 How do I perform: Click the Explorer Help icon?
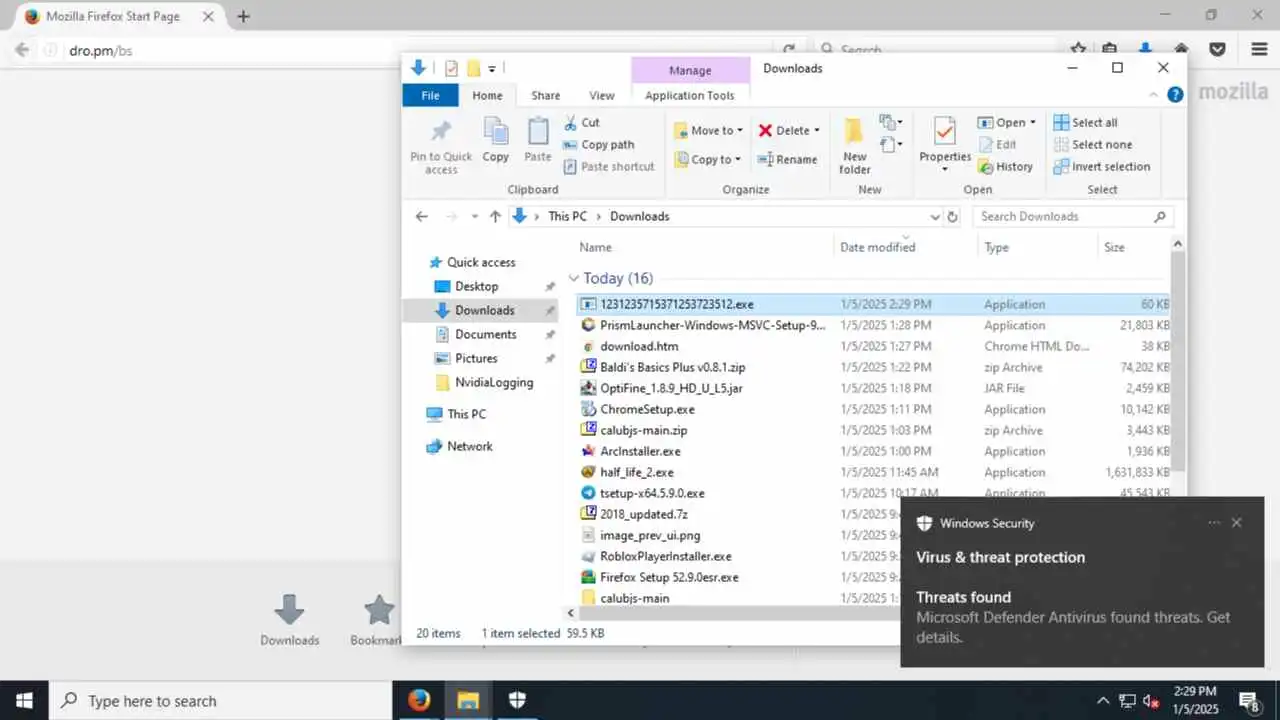coord(1175,94)
